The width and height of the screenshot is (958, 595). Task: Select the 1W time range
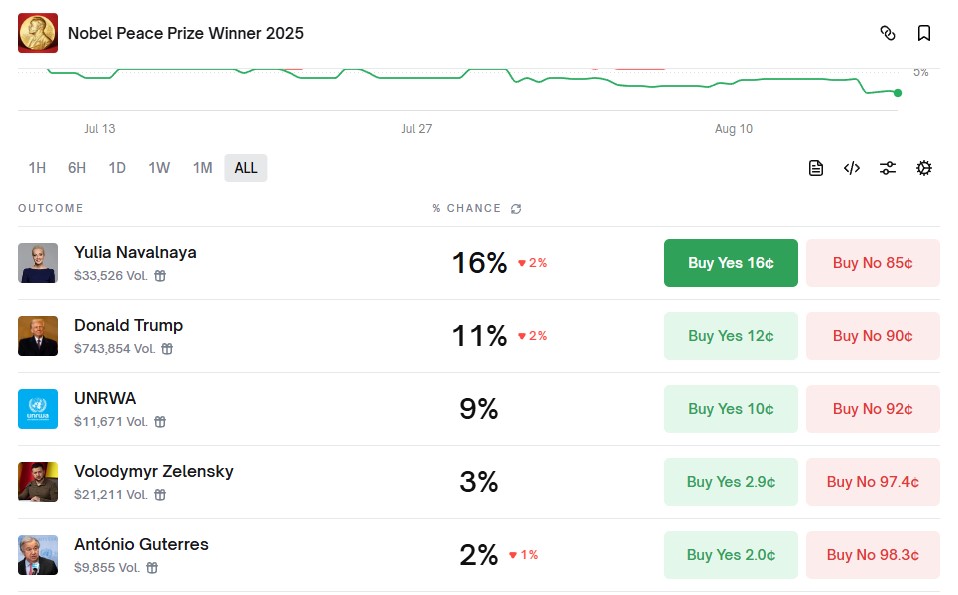point(159,168)
